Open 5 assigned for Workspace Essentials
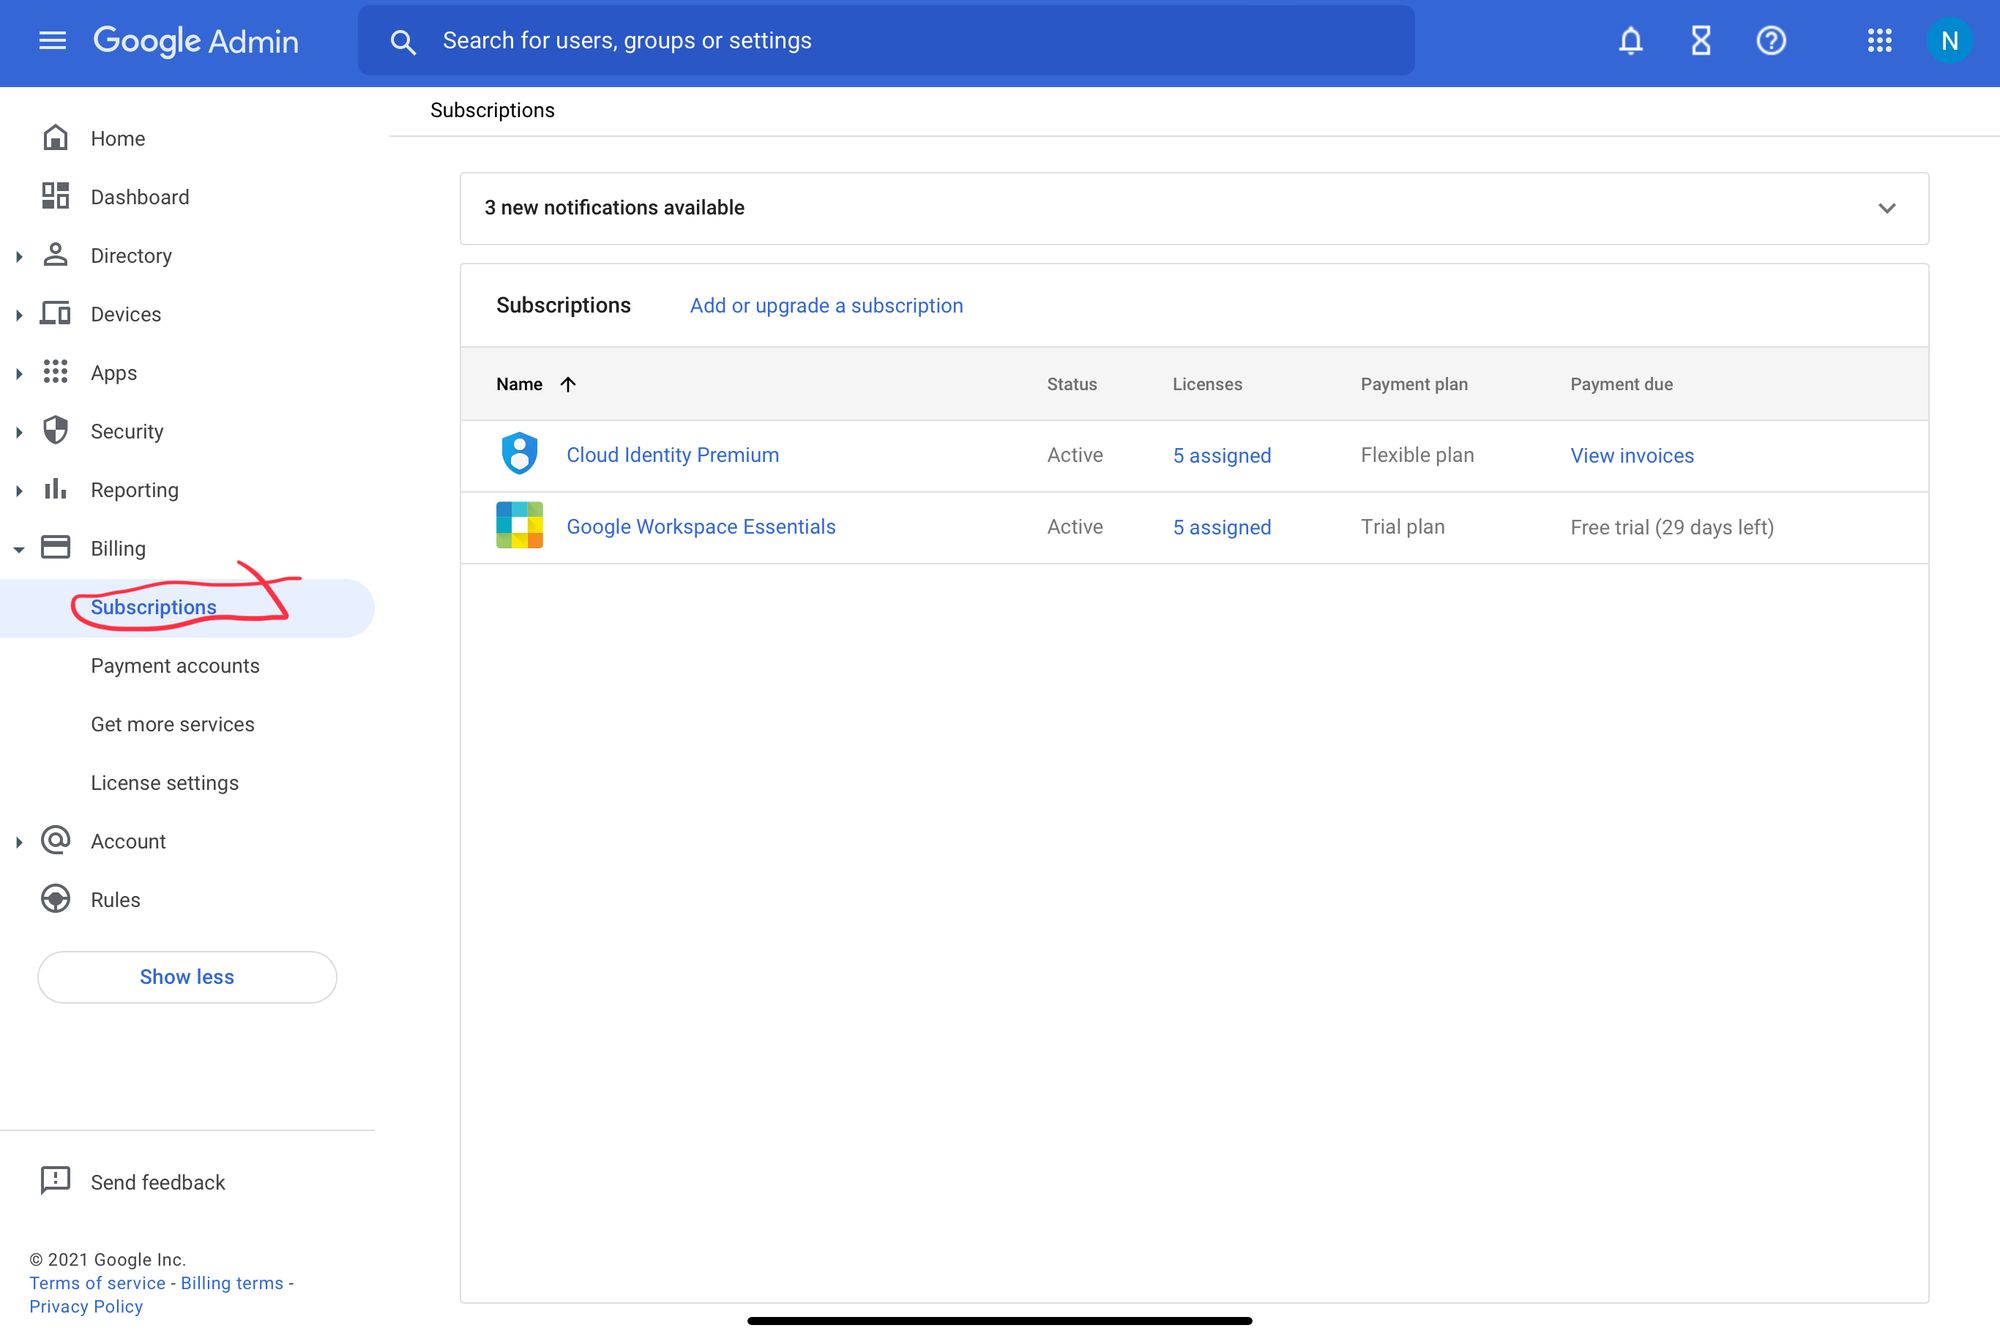Image resolution: width=2000 pixels, height=1336 pixels. click(x=1222, y=528)
